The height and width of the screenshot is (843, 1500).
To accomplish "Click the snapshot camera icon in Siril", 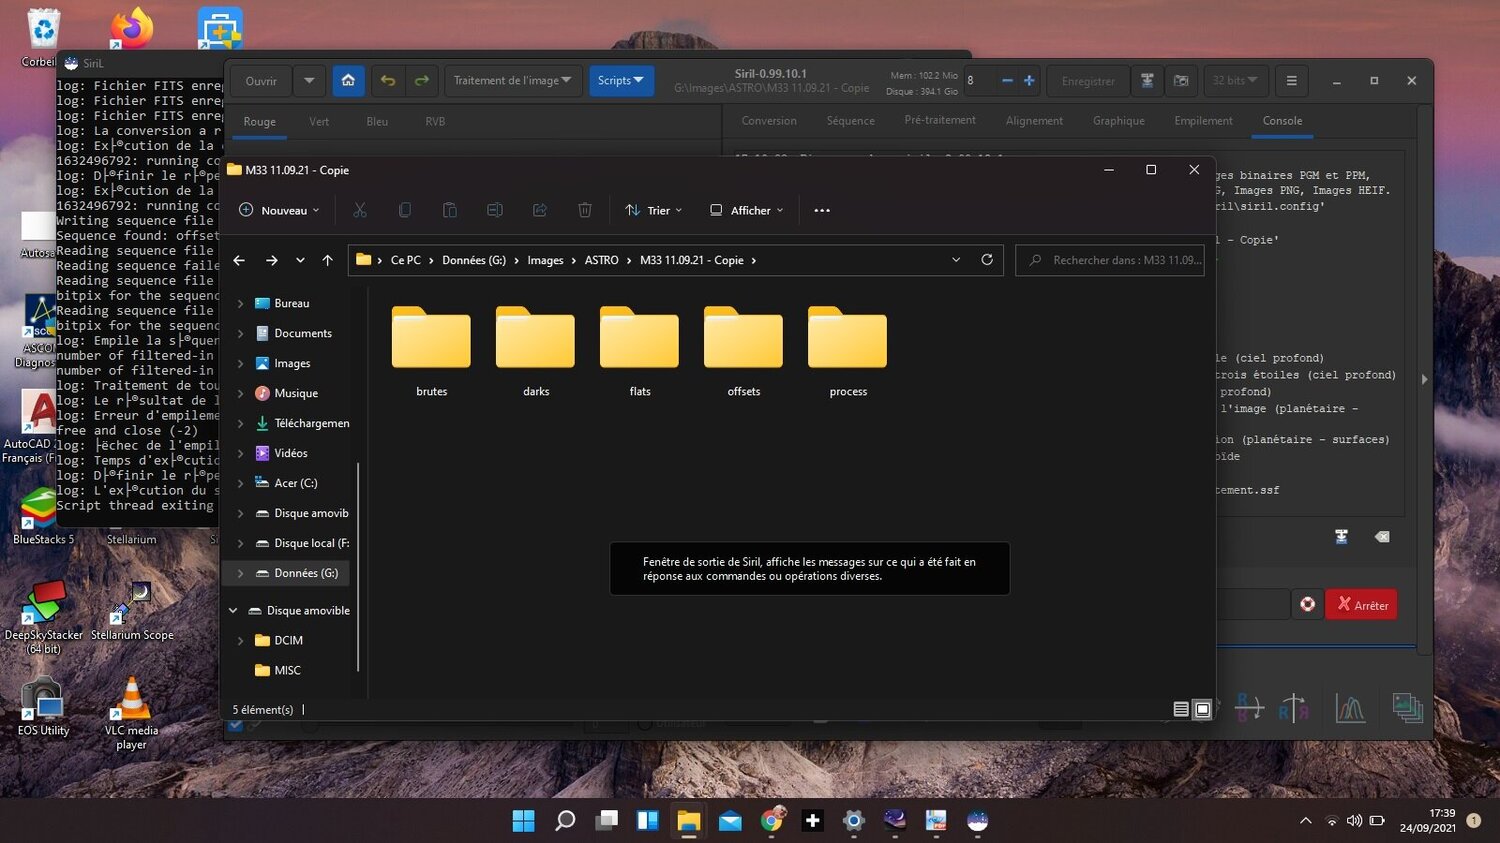I will click(1181, 81).
